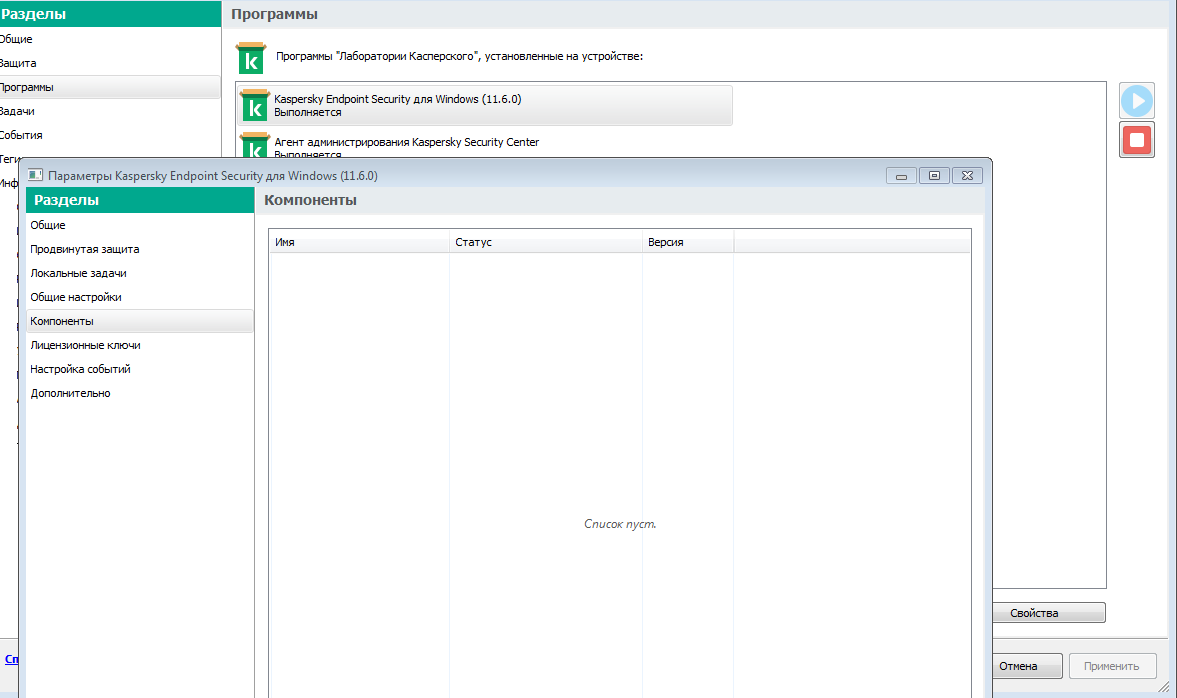The image size is (1177, 698).
Task: Click the Kaspersky logo icon beside the Программы description
Action: tap(251, 59)
